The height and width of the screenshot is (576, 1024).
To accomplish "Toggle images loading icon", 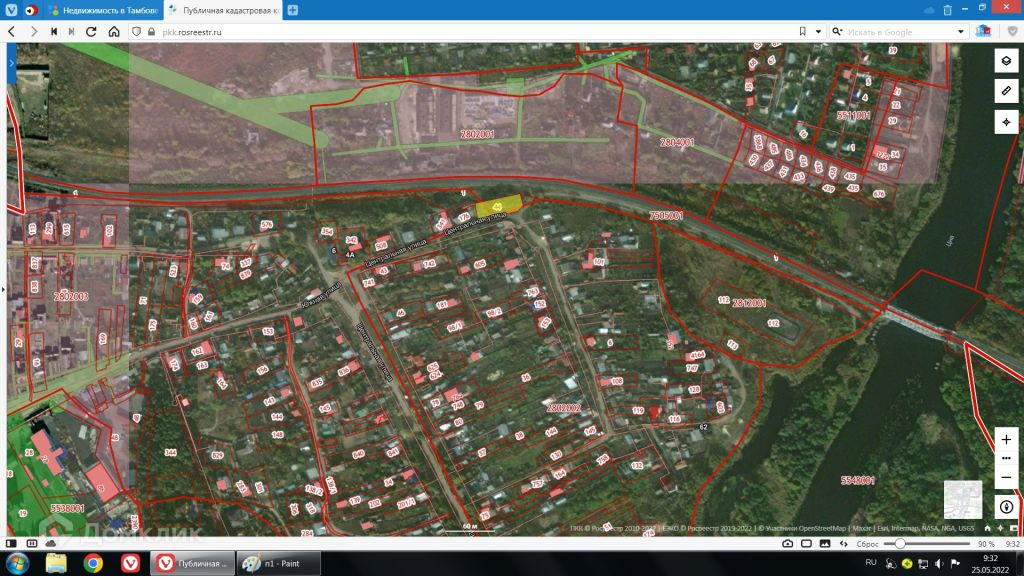I will click(825, 543).
